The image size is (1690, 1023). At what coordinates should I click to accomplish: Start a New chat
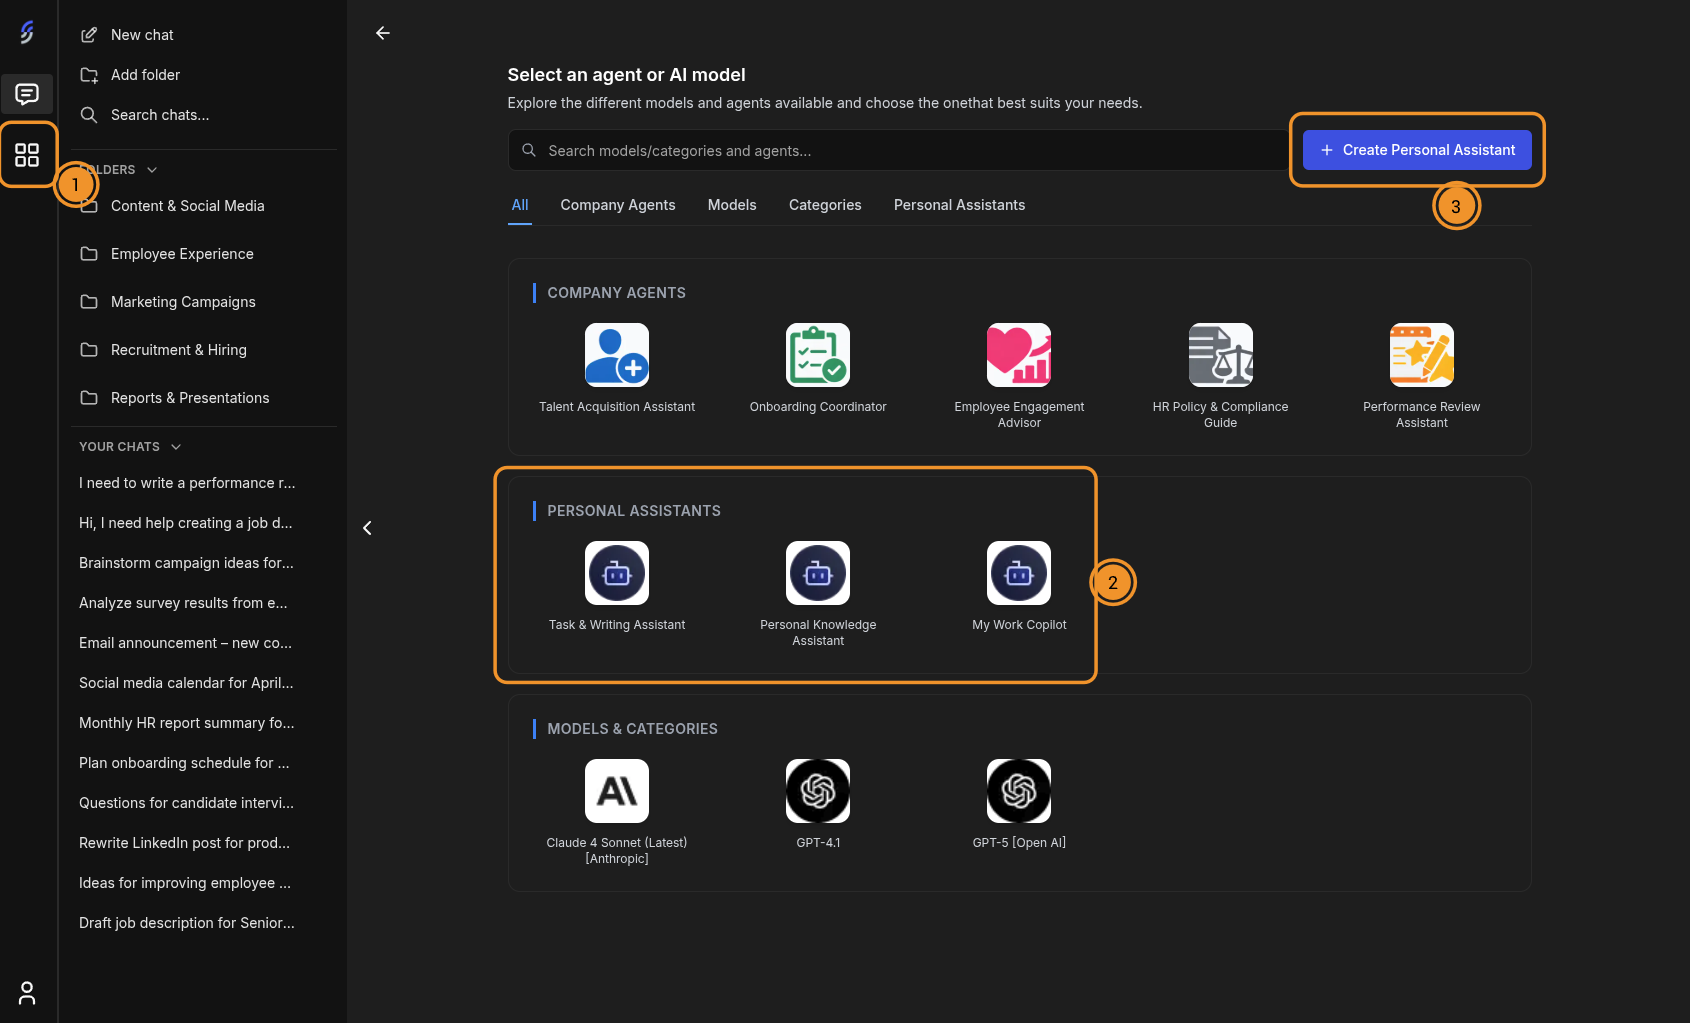(x=142, y=34)
